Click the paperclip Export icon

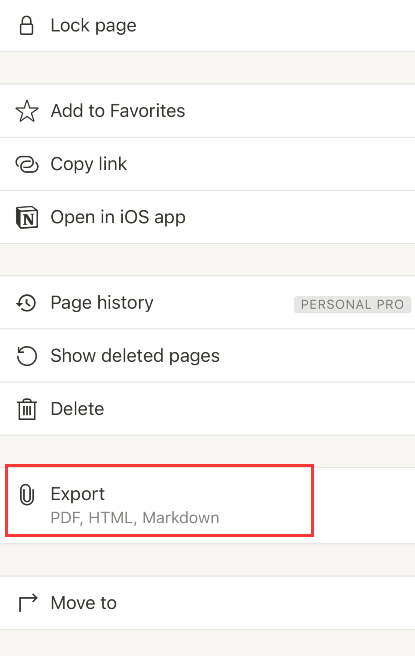point(26,495)
